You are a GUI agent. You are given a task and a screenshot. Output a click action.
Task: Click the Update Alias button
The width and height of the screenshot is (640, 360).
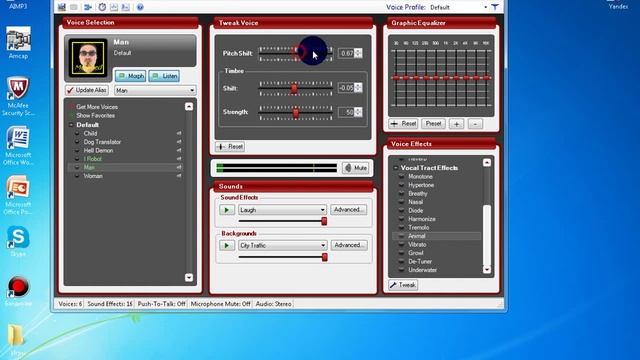point(87,90)
